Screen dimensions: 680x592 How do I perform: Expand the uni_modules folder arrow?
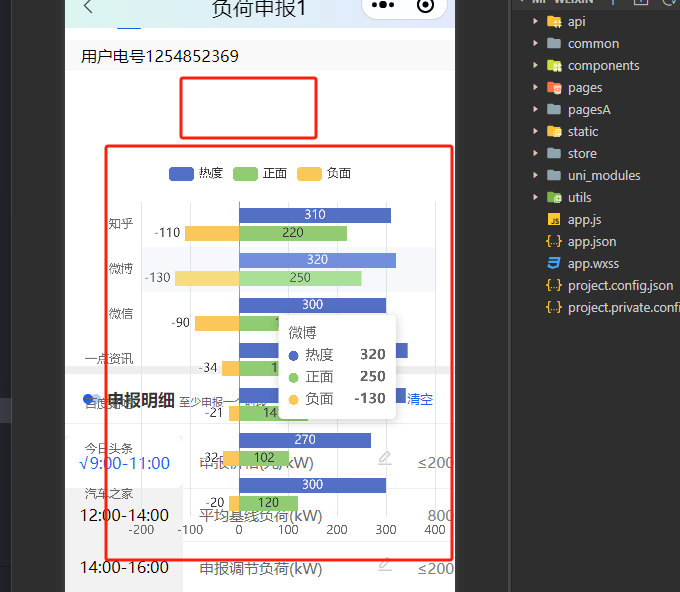tap(535, 175)
